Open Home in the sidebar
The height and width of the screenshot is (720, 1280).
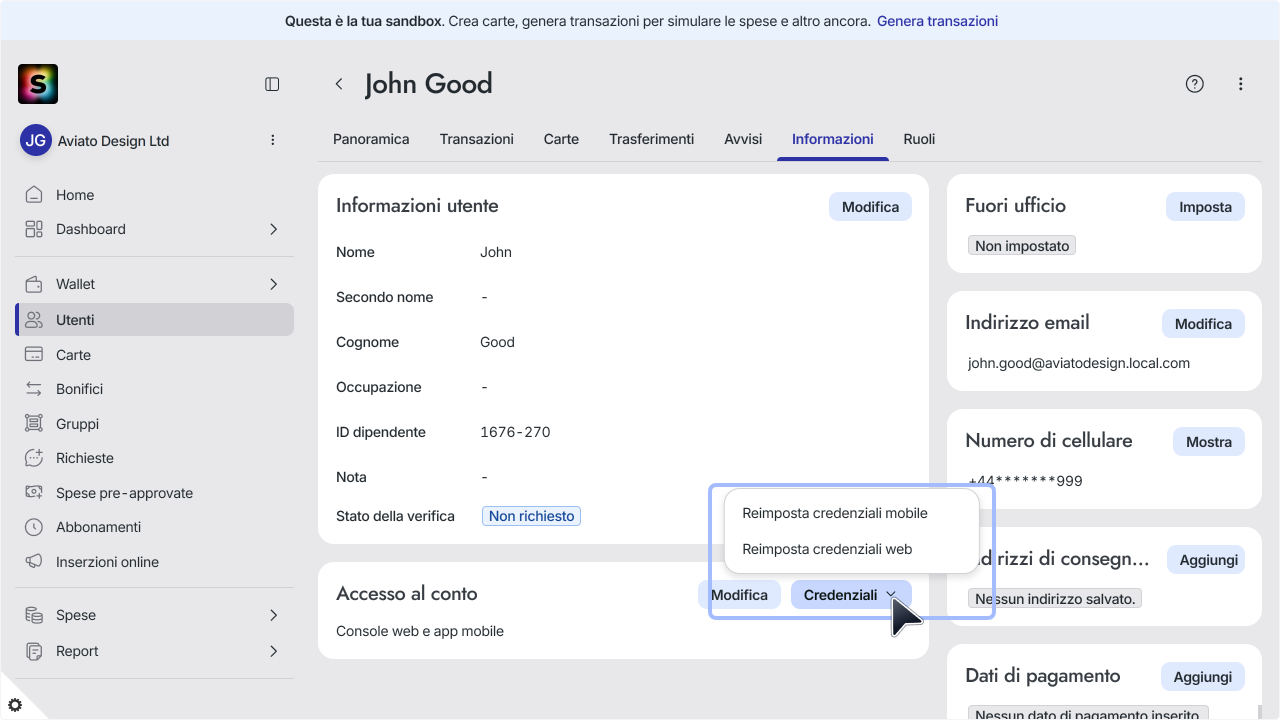tap(155, 195)
